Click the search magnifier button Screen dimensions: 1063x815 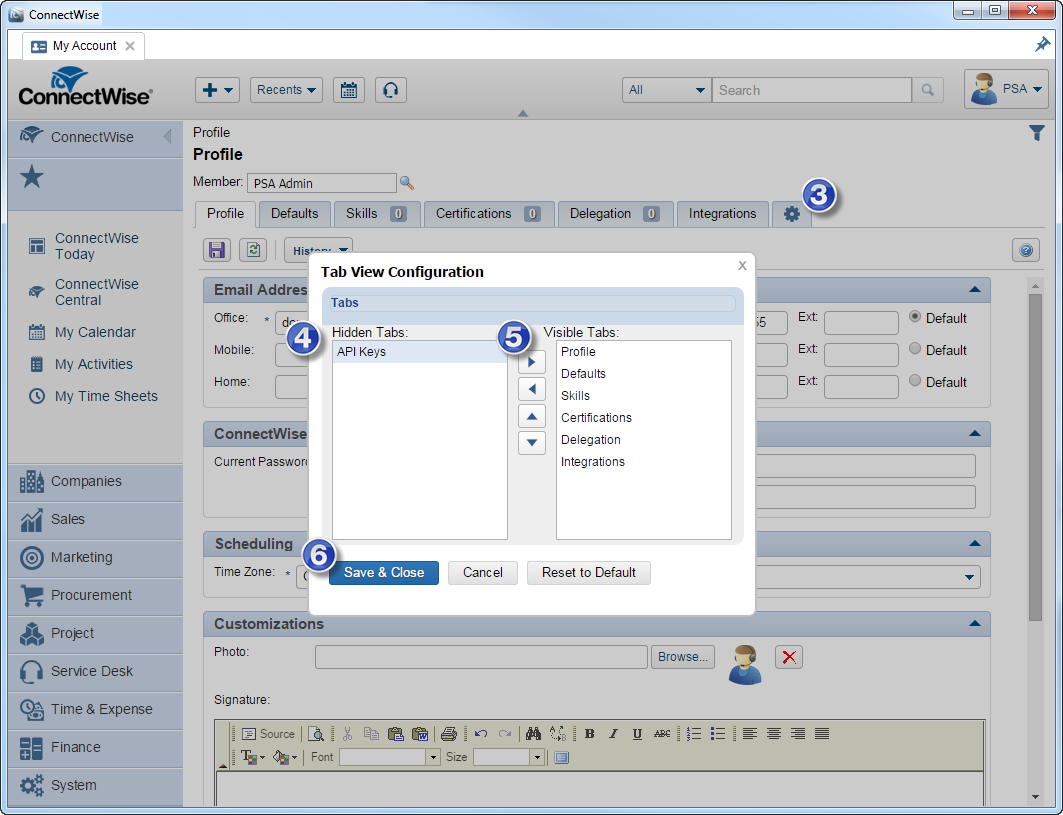[927, 90]
